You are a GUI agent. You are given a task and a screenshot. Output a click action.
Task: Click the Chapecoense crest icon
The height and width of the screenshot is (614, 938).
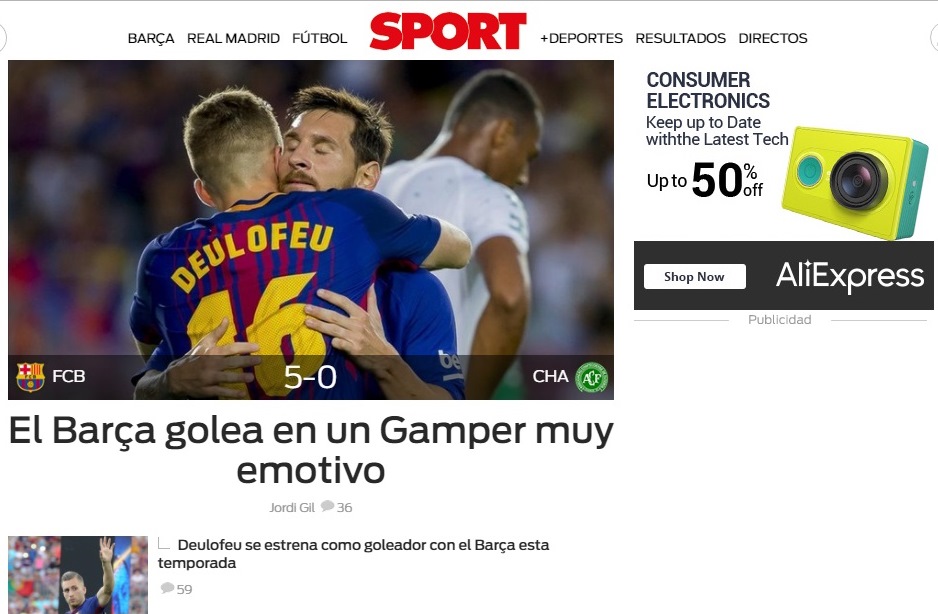(591, 377)
